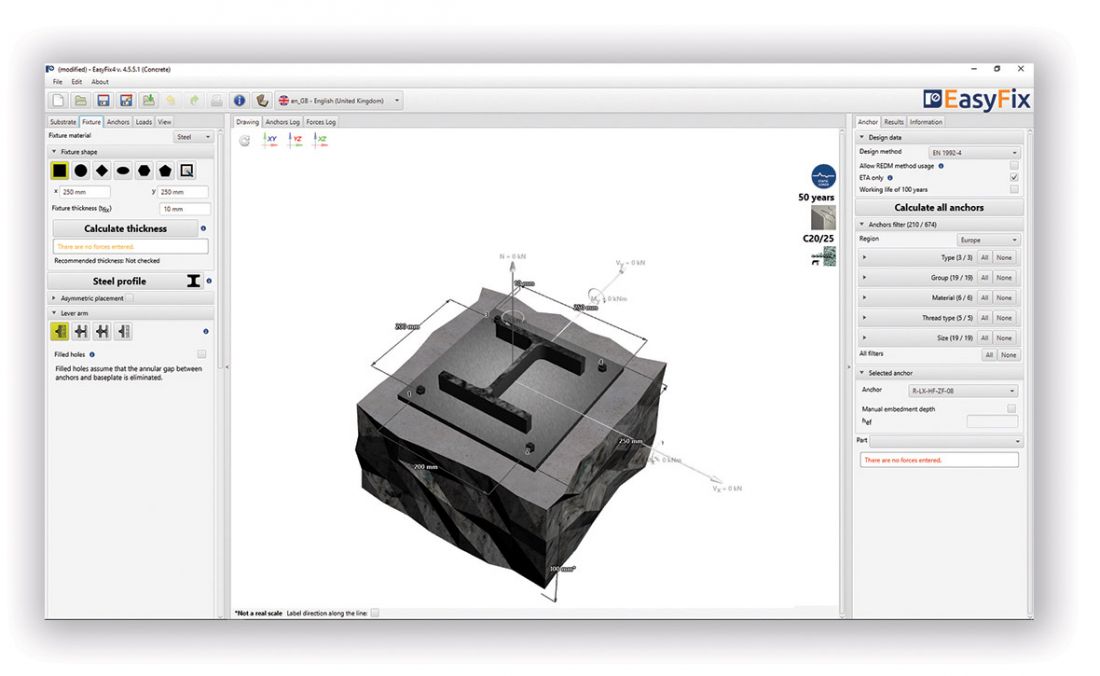Select the diamond fixture shape
The height and width of the screenshot is (676, 1100).
coord(102,170)
